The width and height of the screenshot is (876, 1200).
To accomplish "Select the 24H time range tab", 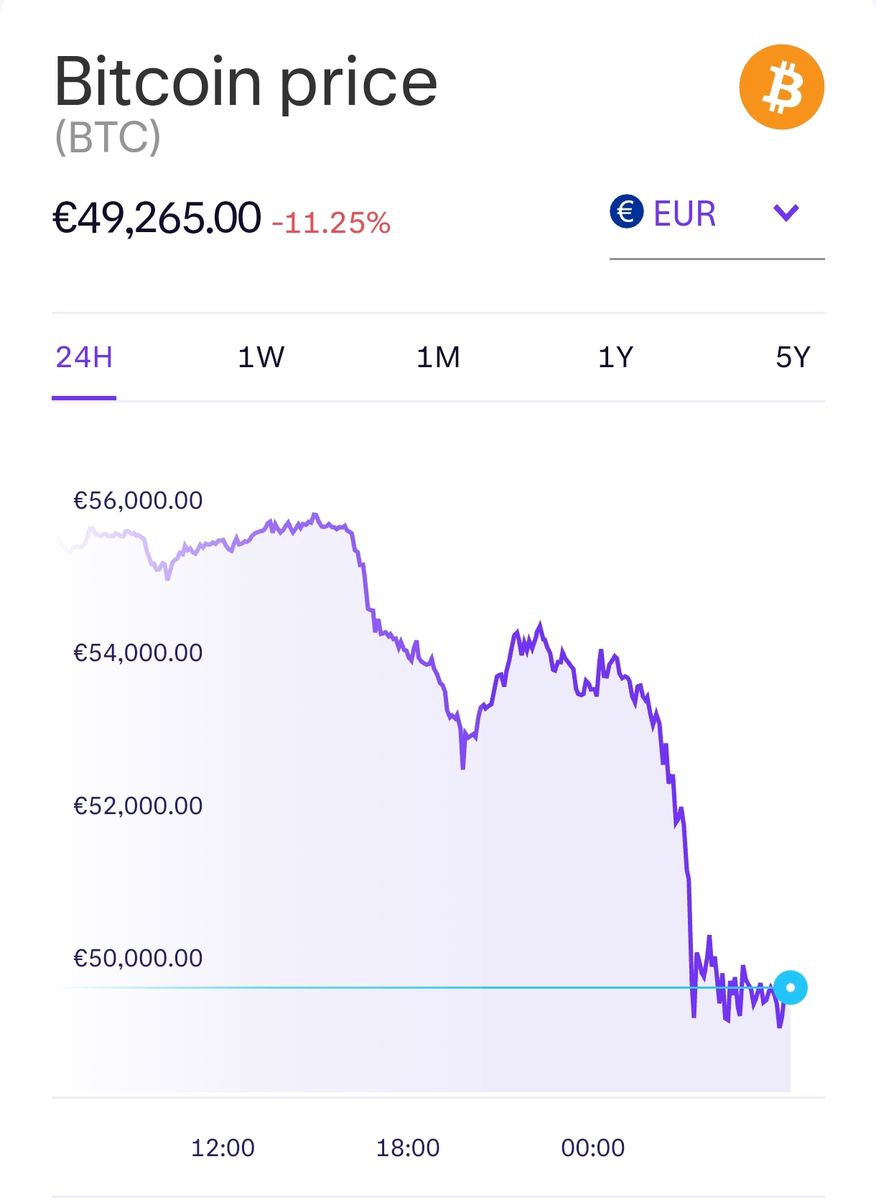I will pos(84,357).
